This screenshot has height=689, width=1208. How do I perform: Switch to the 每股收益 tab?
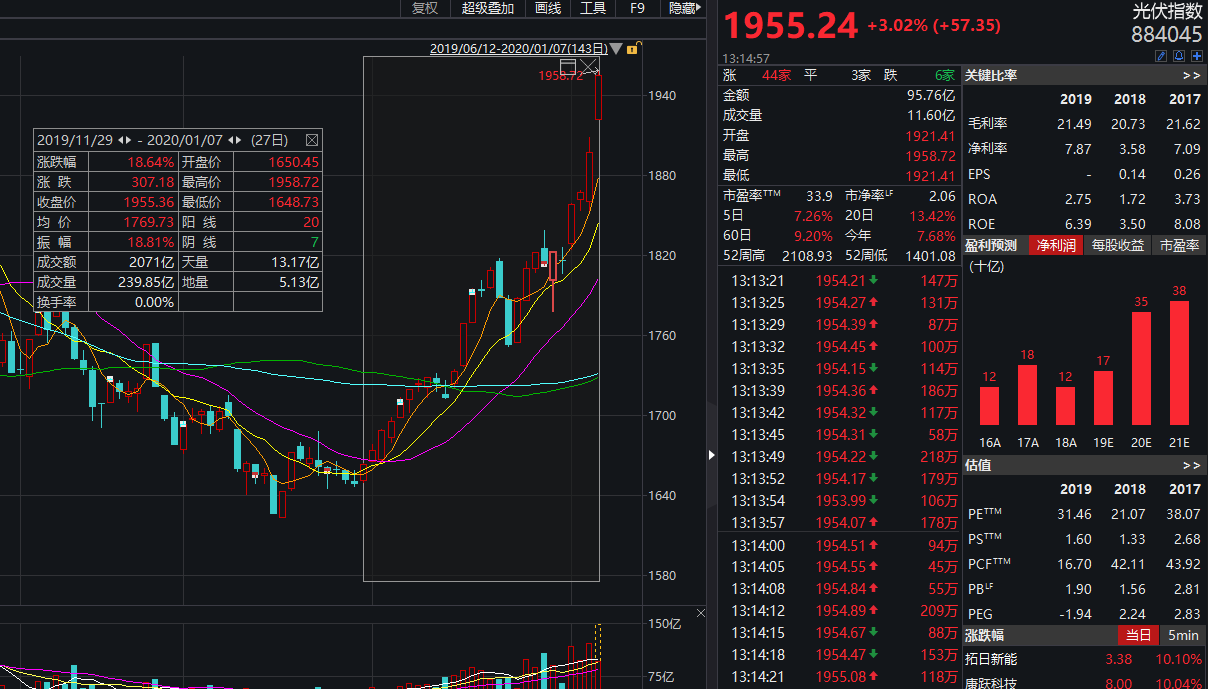(1117, 245)
